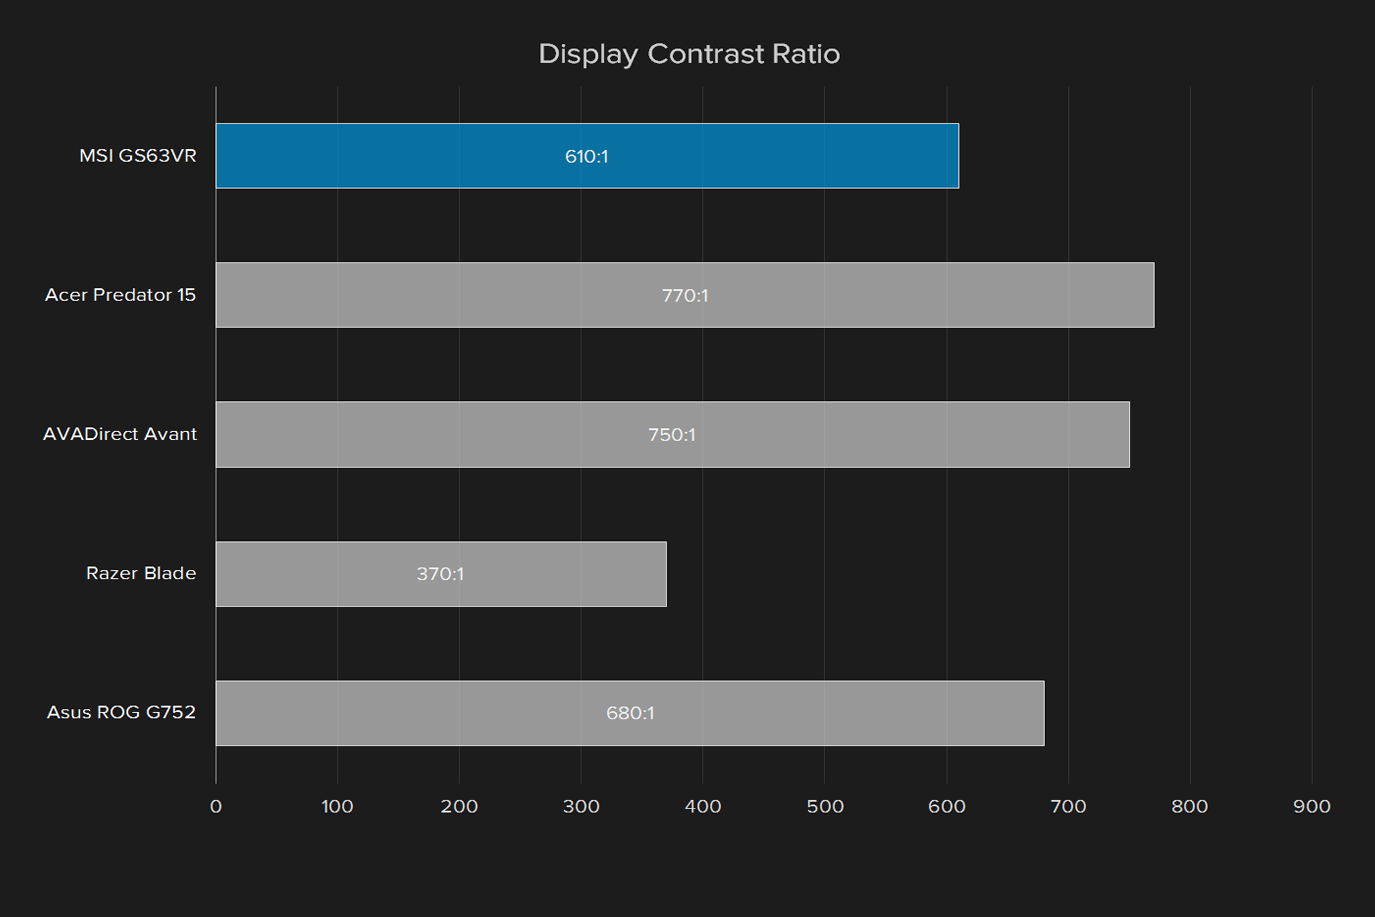Click the 900 axis tick label
This screenshot has height=917, width=1375.
(x=1312, y=806)
